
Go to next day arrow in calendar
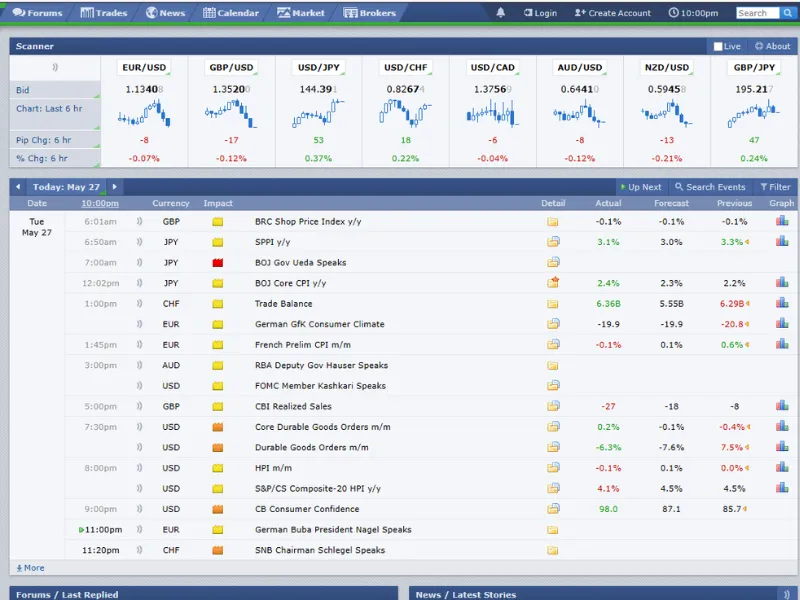[115, 187]
